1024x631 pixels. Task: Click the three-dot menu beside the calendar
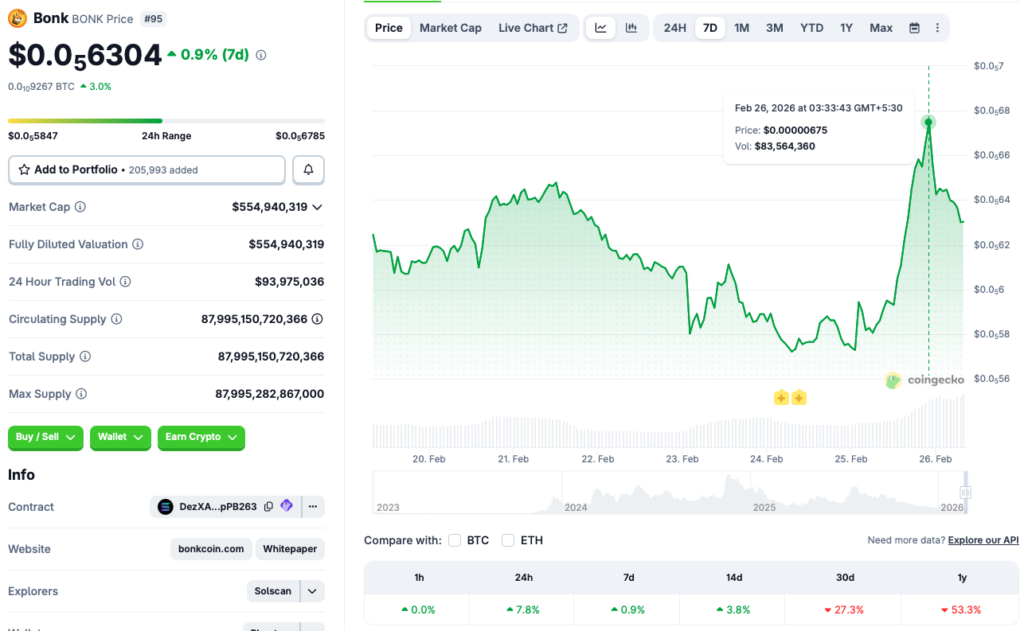coord(937,27)
